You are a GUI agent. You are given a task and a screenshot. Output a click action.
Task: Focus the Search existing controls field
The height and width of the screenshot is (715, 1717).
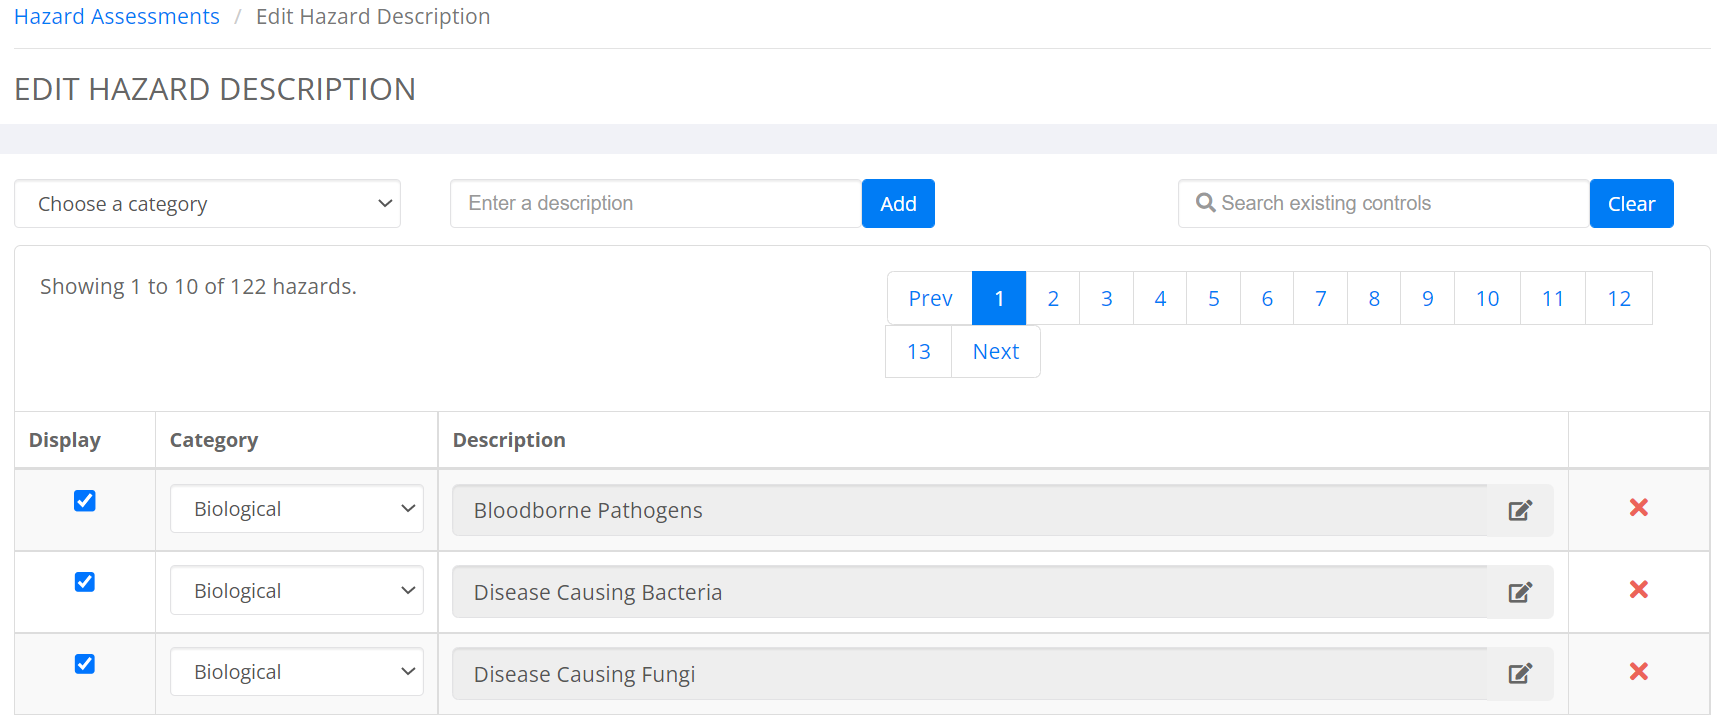pos(1384,204)
